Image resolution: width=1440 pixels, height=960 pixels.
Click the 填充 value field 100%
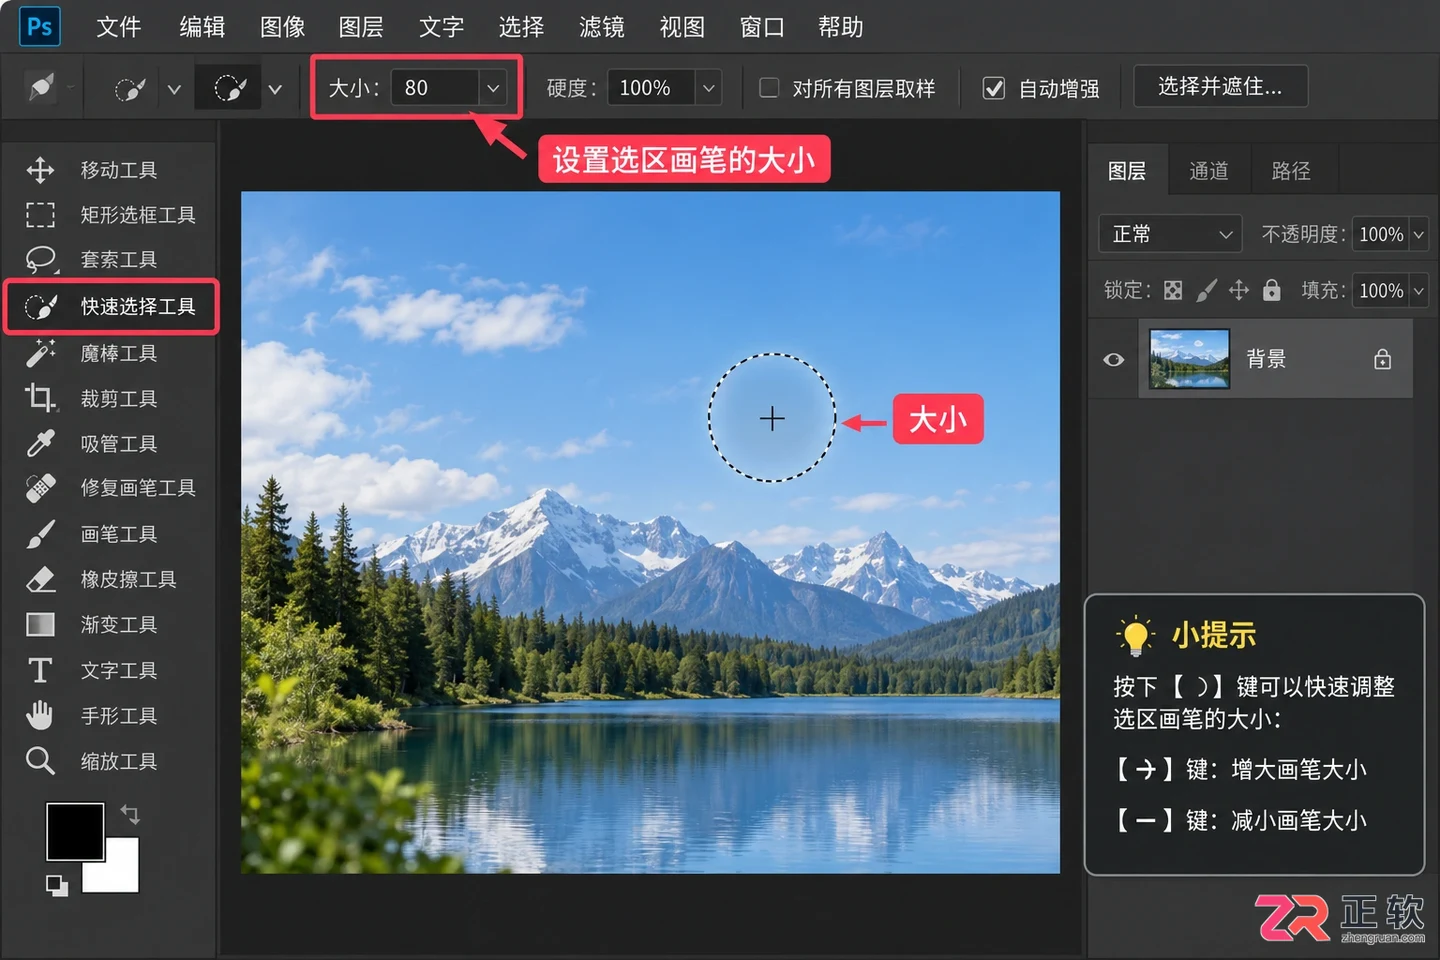[x=1381, y=291]
